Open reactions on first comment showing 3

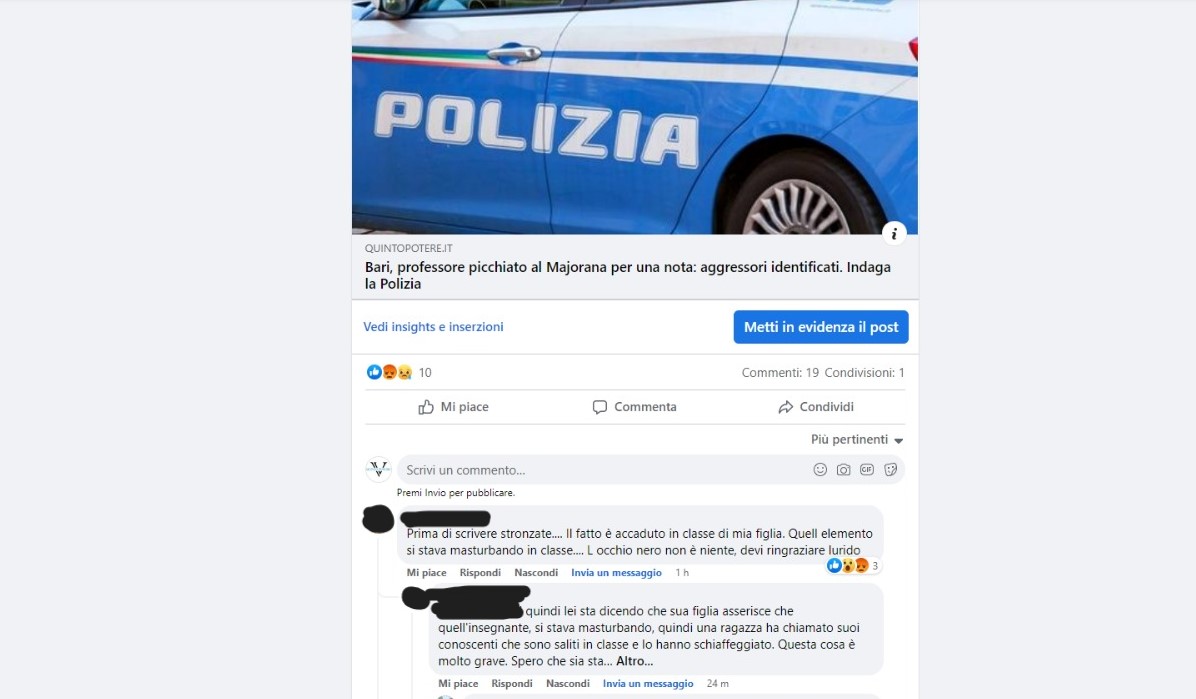pyautogui.click(x=853, y=565)
